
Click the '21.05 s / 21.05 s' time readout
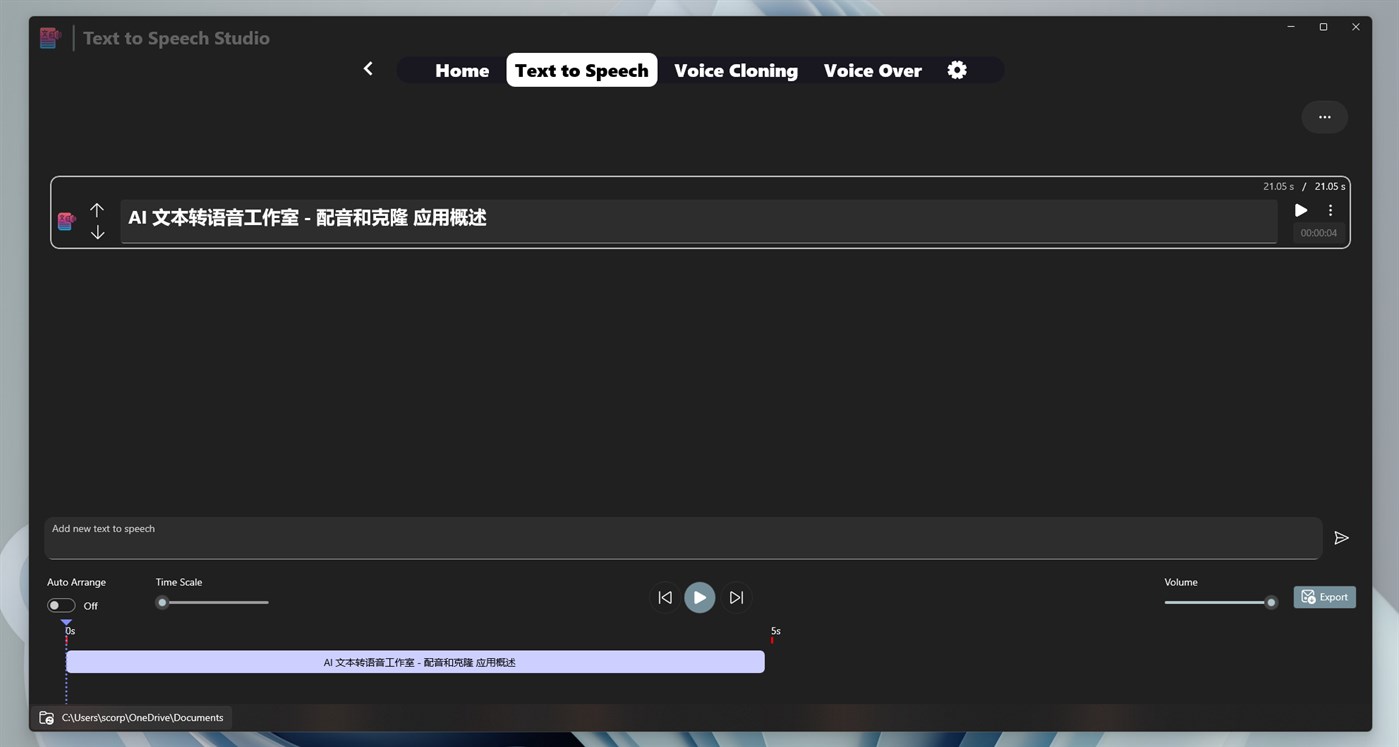pos(1304,186)
